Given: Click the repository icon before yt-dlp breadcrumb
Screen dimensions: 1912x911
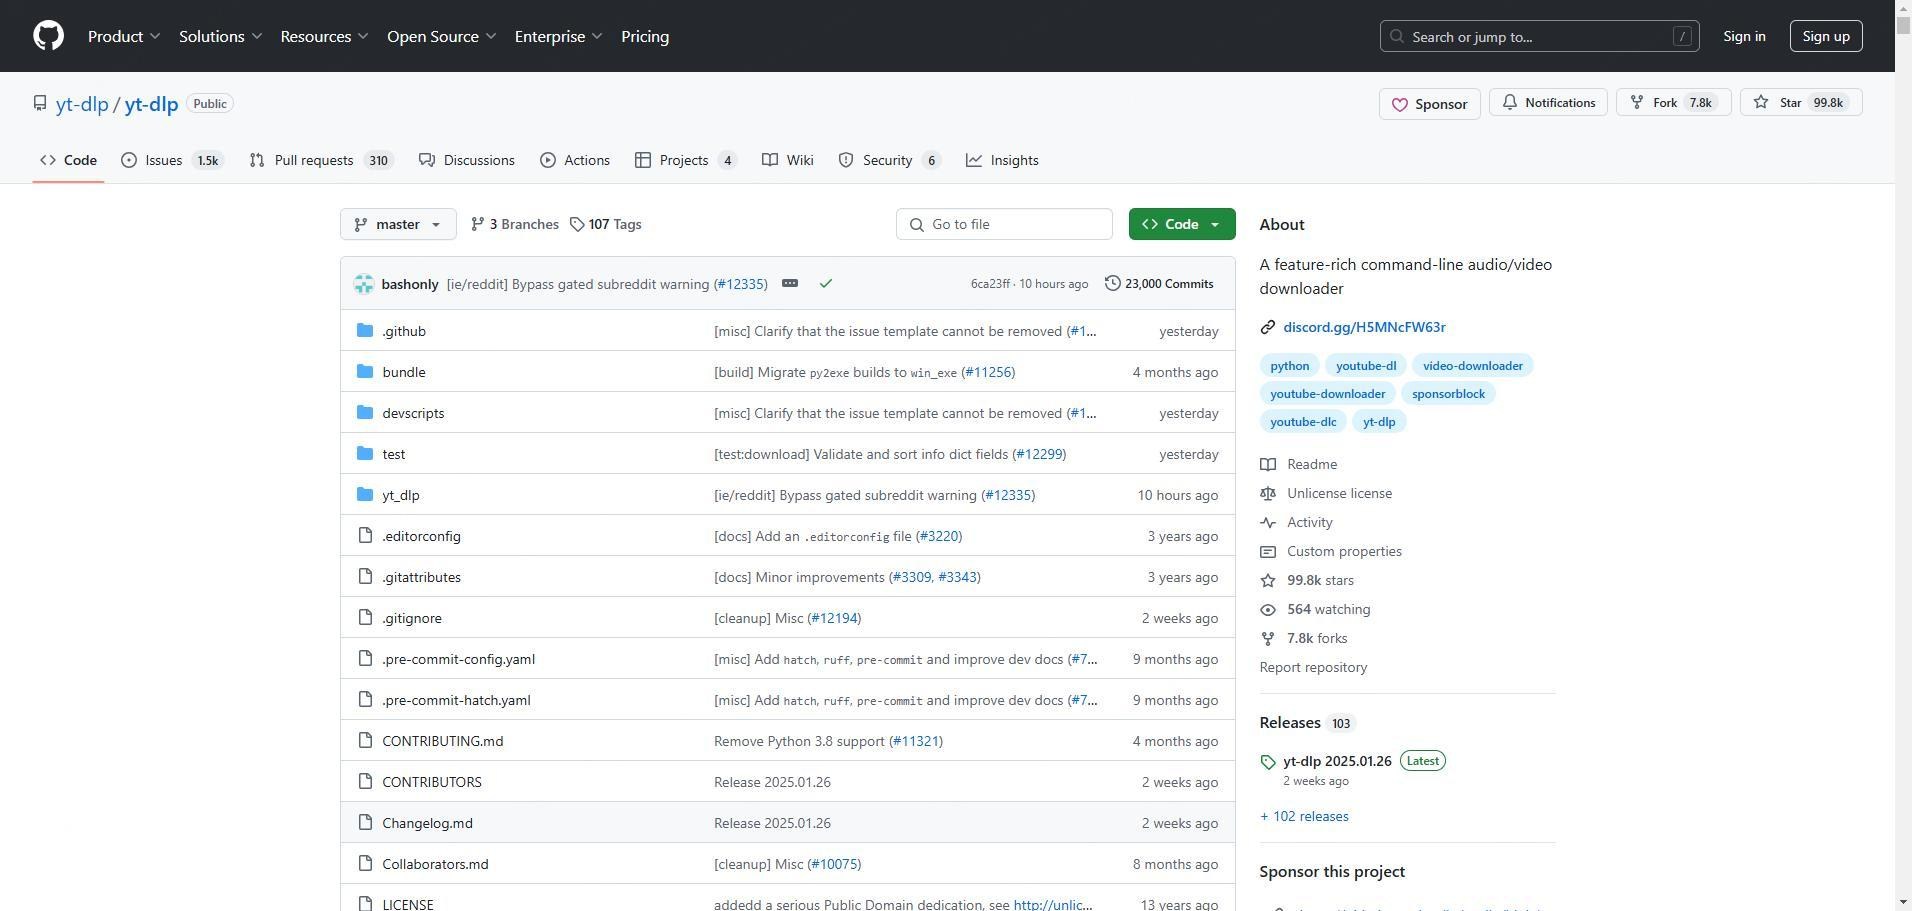Looking at the screenshot, I should coord(40,103).
